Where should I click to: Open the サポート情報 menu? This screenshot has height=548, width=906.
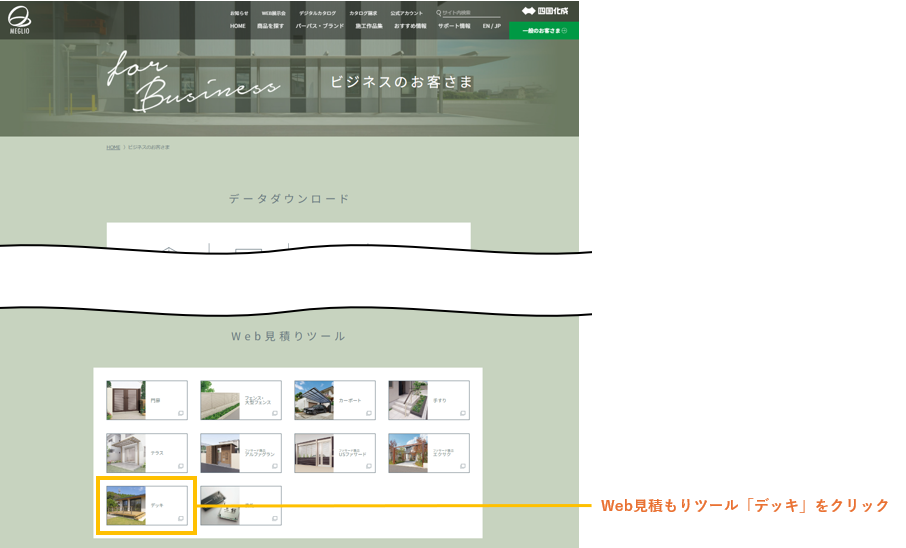(453, 26)
